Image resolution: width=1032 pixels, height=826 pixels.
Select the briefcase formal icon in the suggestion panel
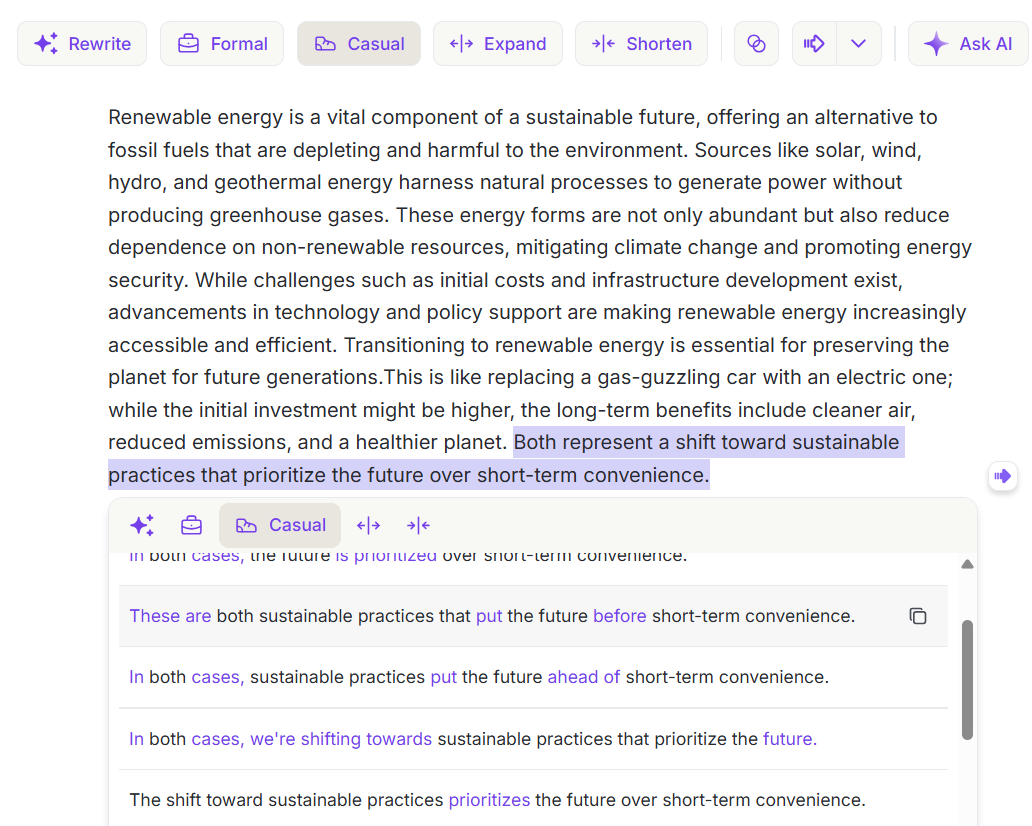coord(191,525)
